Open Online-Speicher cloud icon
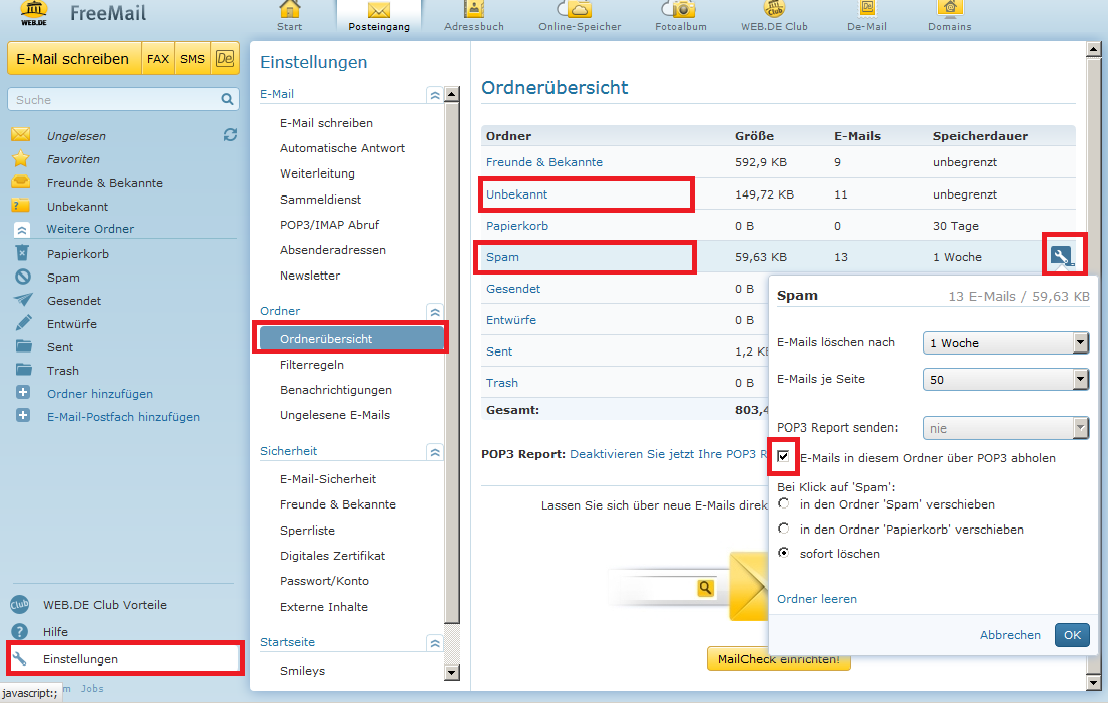The height and width of the screenshot is (704, 1108). (578, 10)
